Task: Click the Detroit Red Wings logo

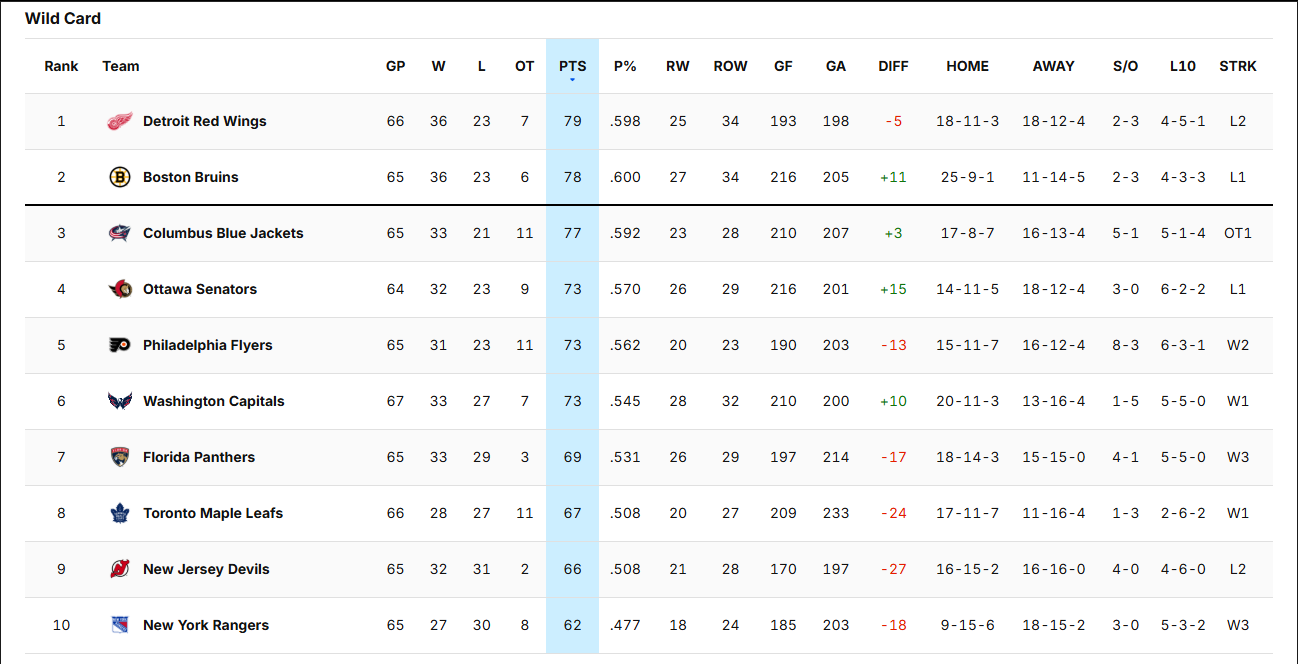Action: (120, 121)
